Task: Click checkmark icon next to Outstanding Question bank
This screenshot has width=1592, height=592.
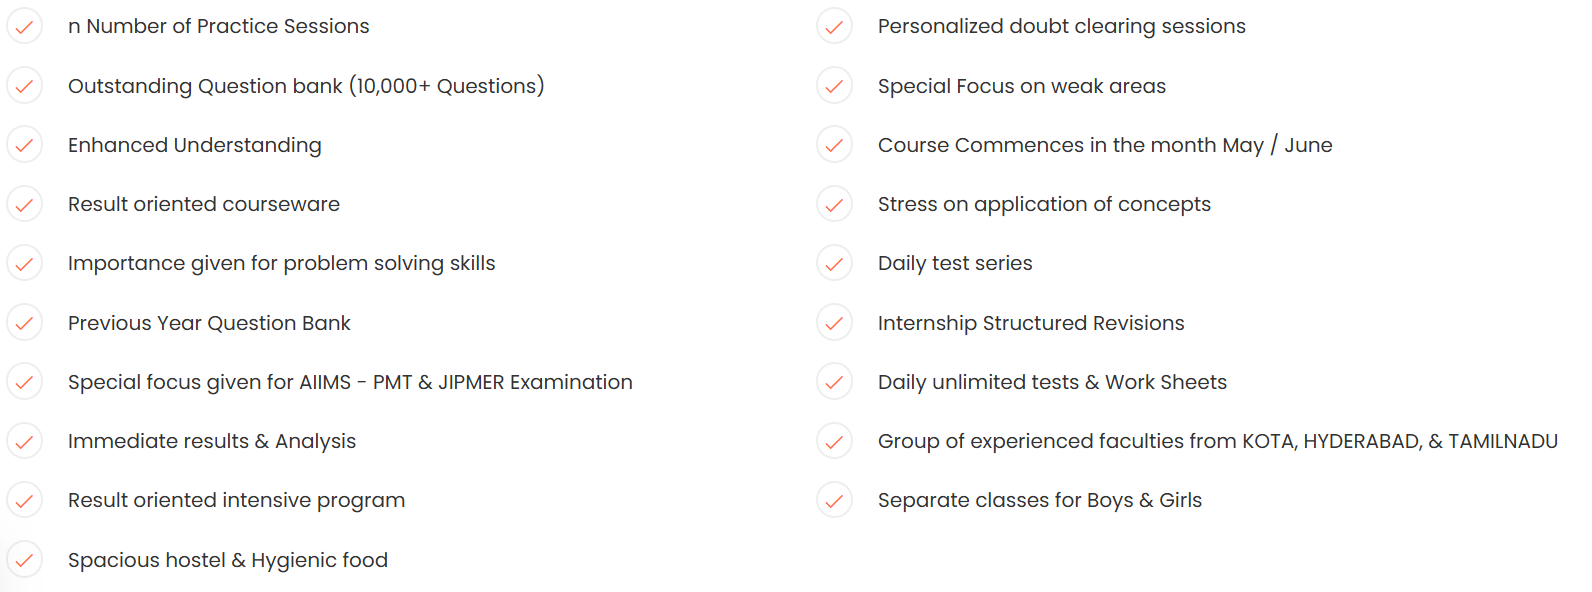Action: tap(24, 86)
